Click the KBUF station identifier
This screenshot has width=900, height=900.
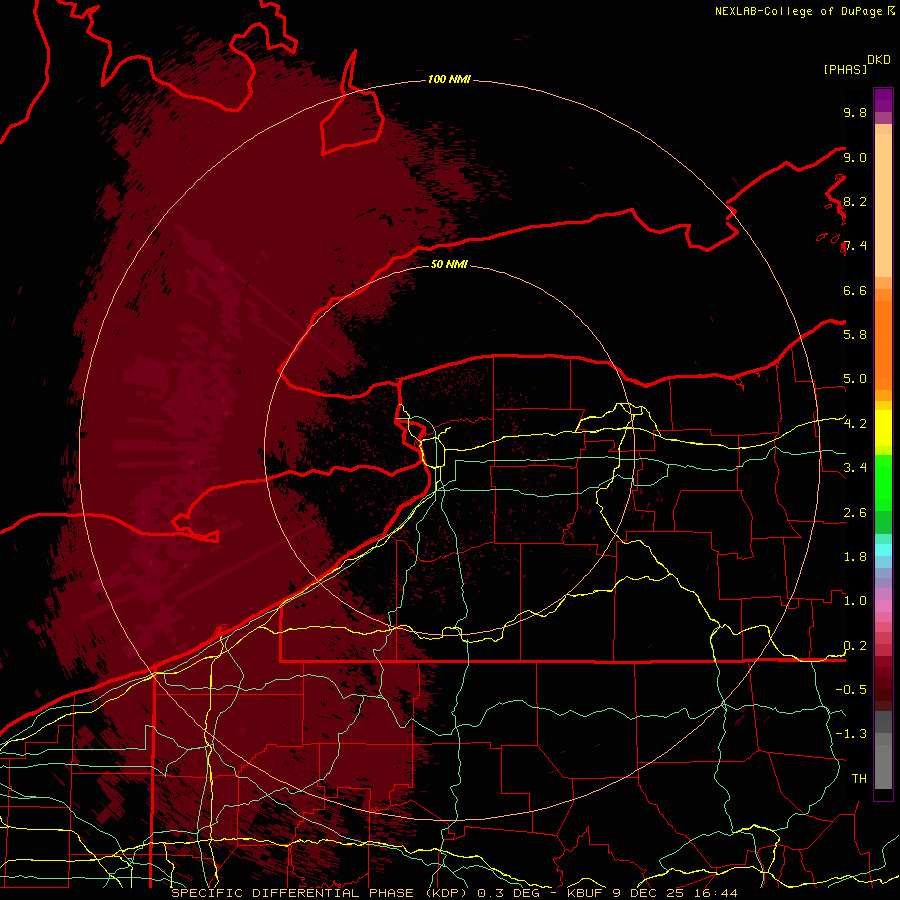pyautogui.click(x=584, y=893)
